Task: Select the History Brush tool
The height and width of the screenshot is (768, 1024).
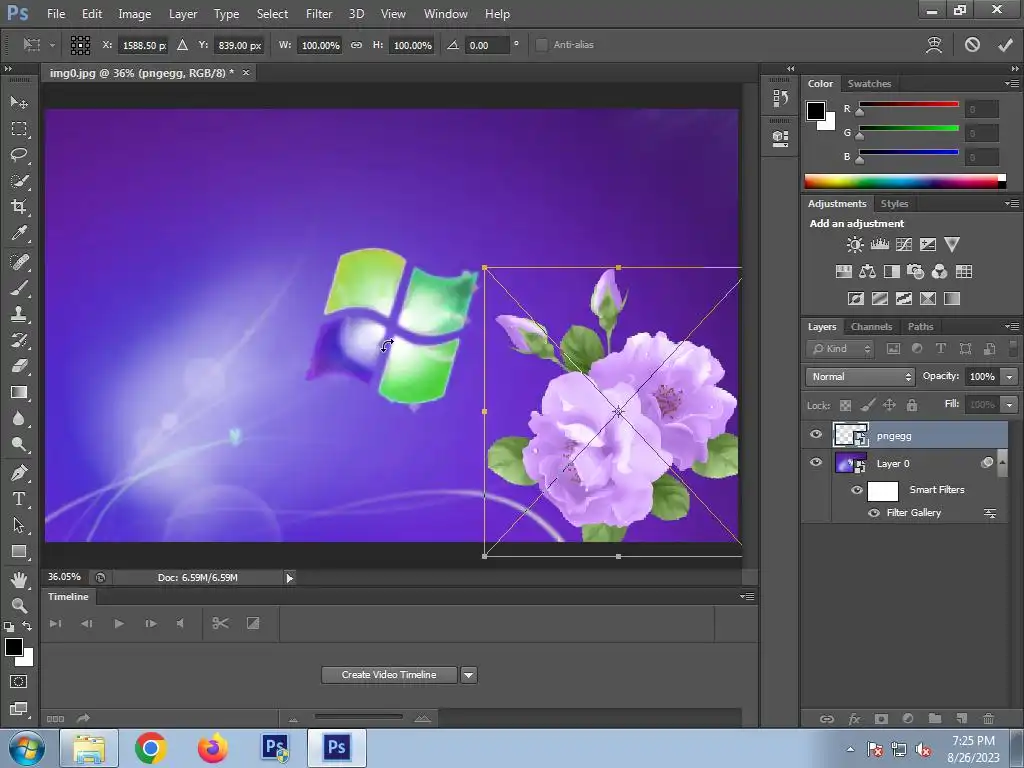Action: (x=19, y=340)
